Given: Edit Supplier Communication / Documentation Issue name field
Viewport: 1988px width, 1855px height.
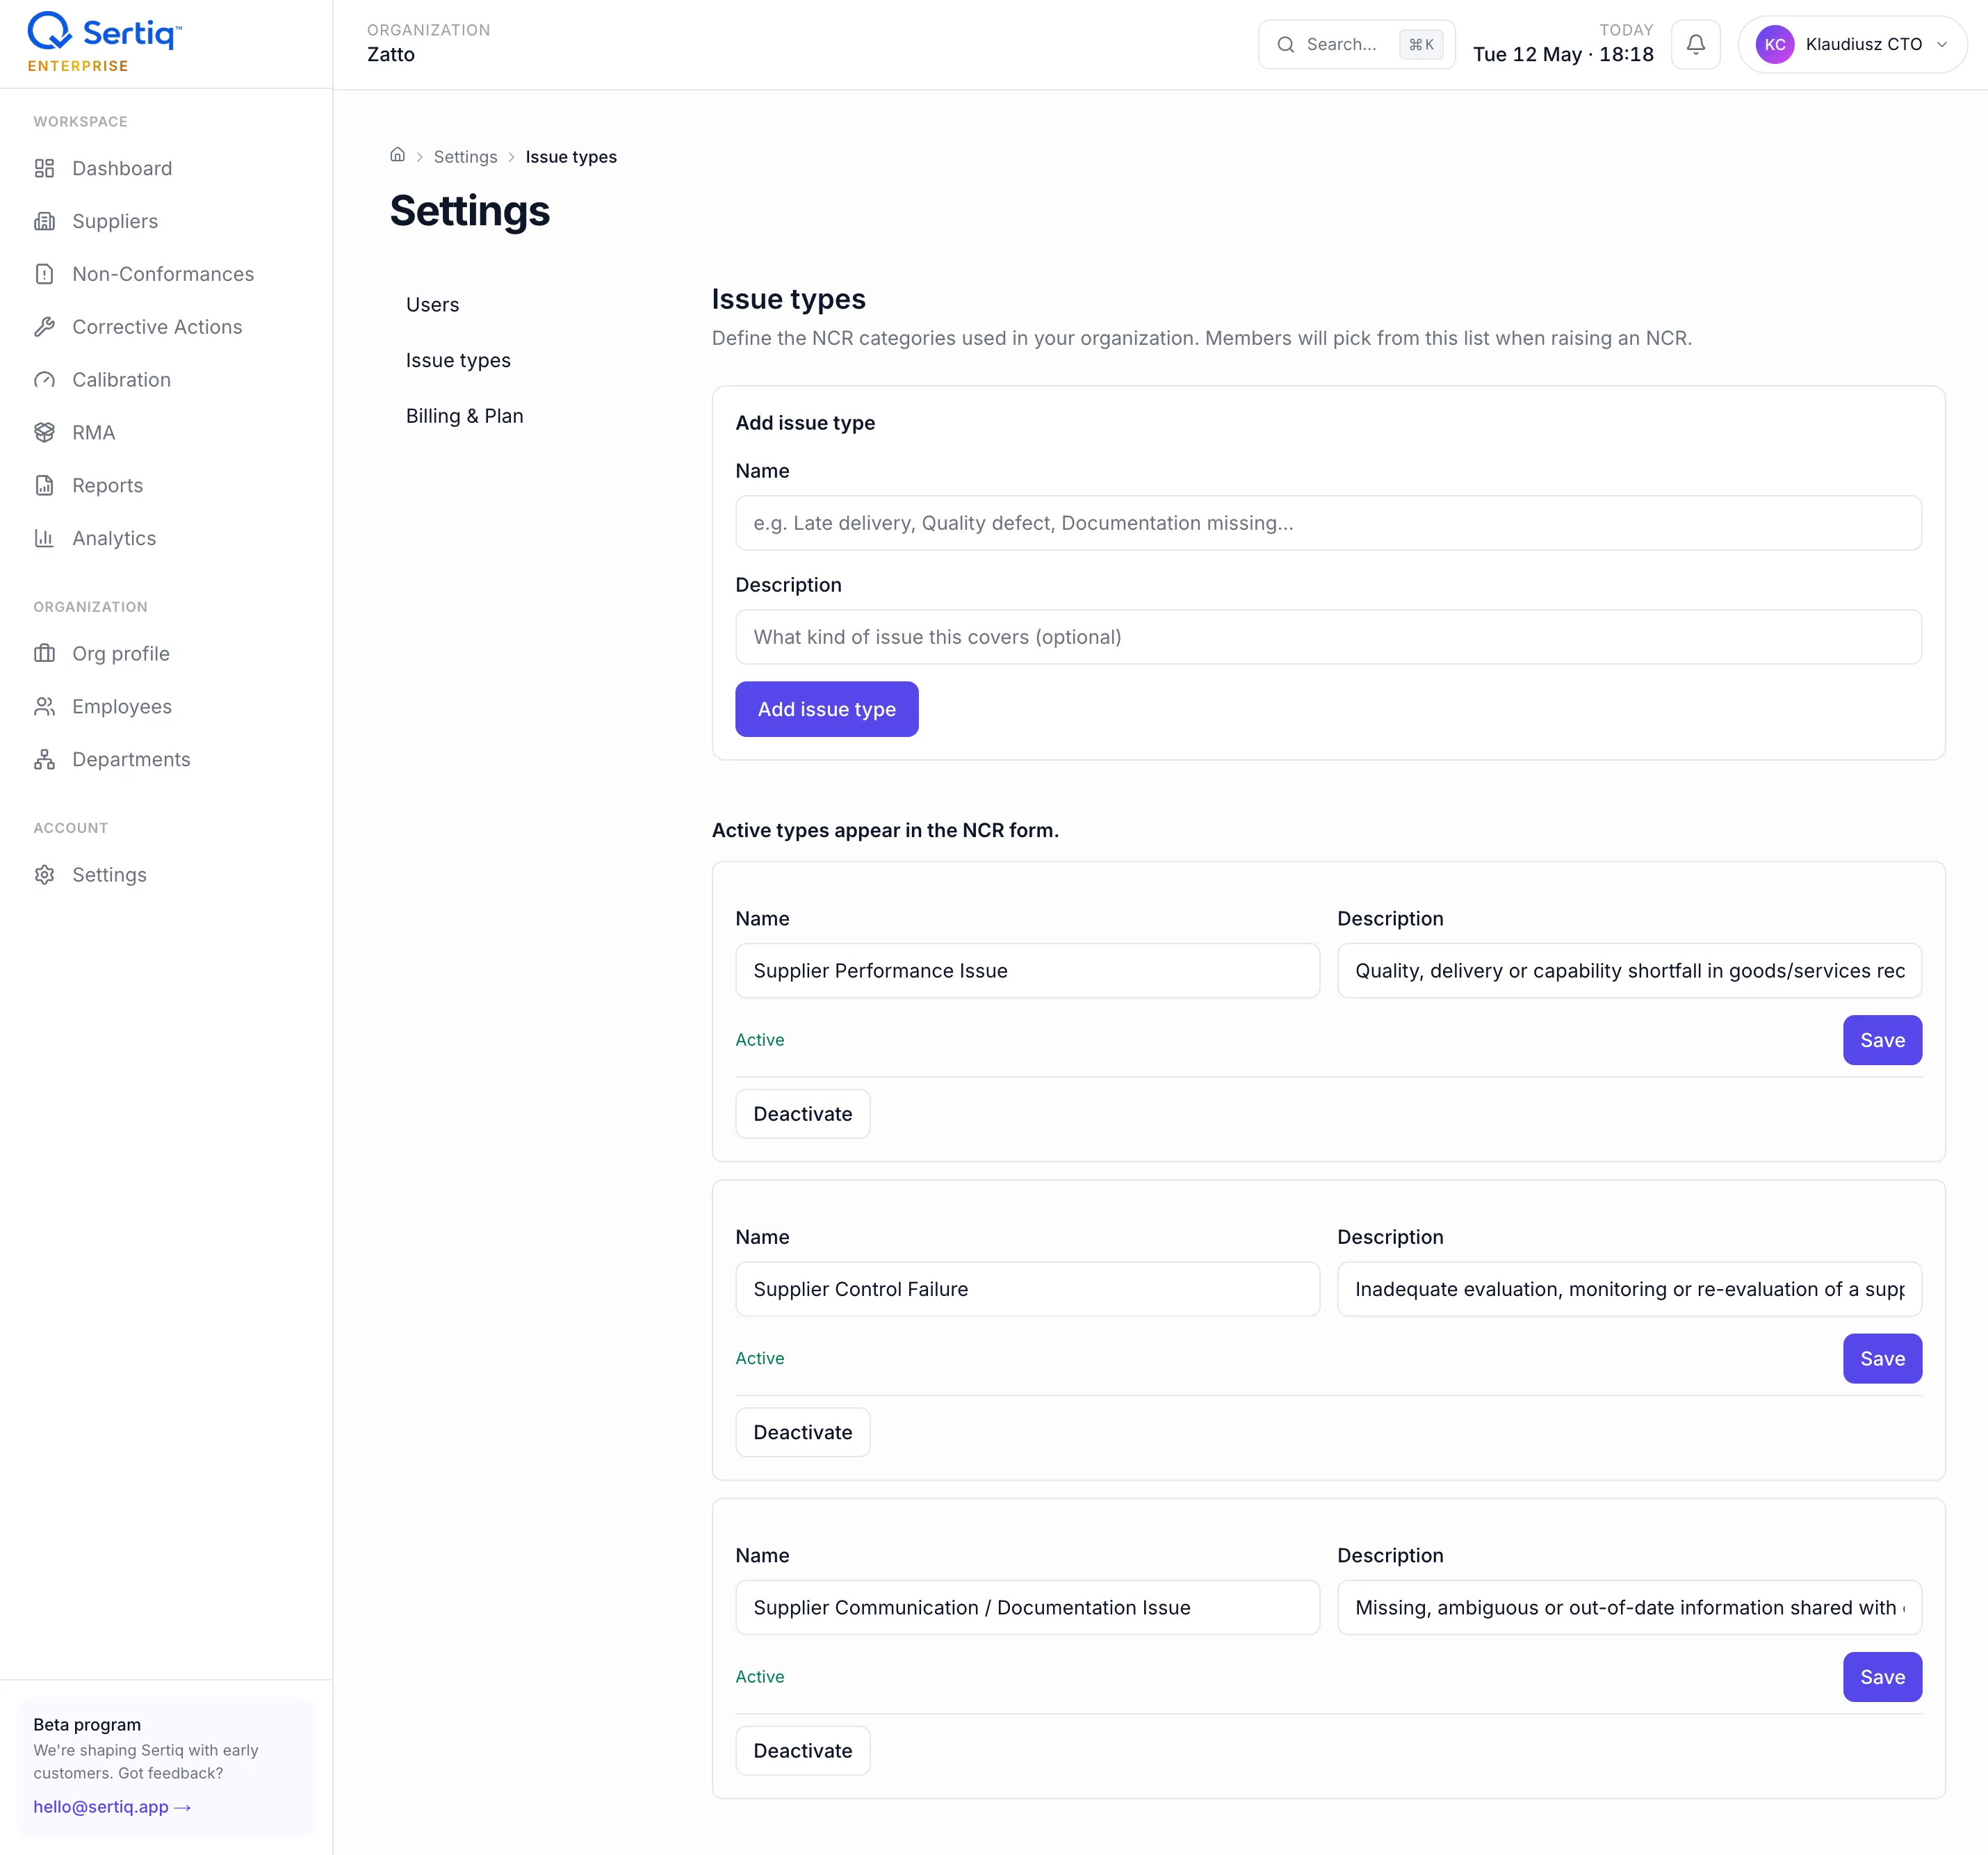Looking at the screenshot, I should coord(1027,1608).
